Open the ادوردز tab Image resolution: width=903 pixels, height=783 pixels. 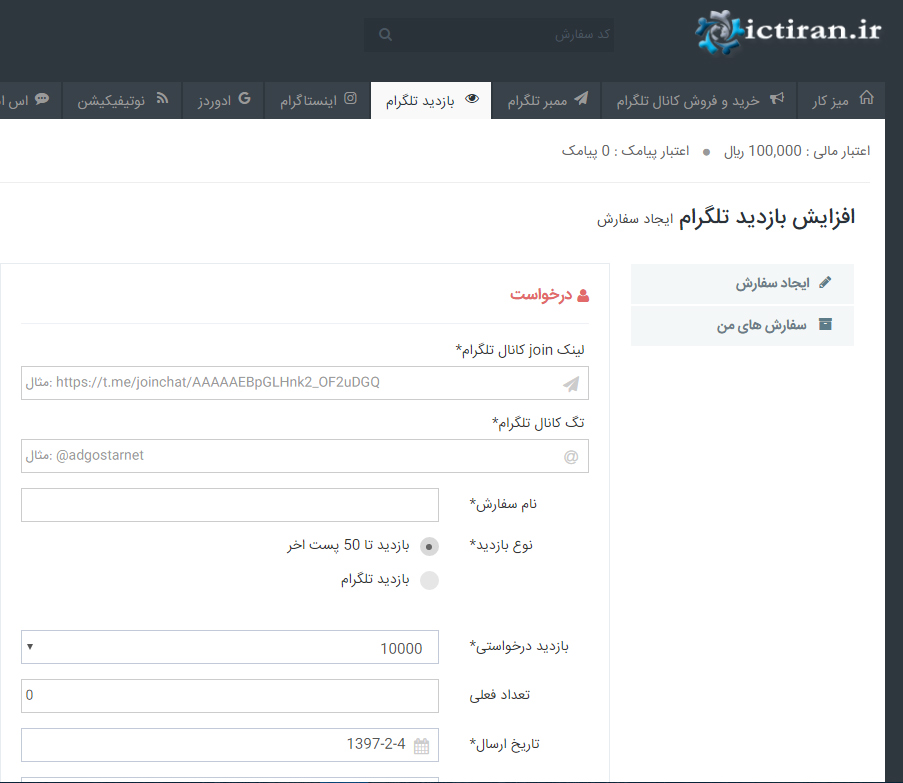point(223,100)
